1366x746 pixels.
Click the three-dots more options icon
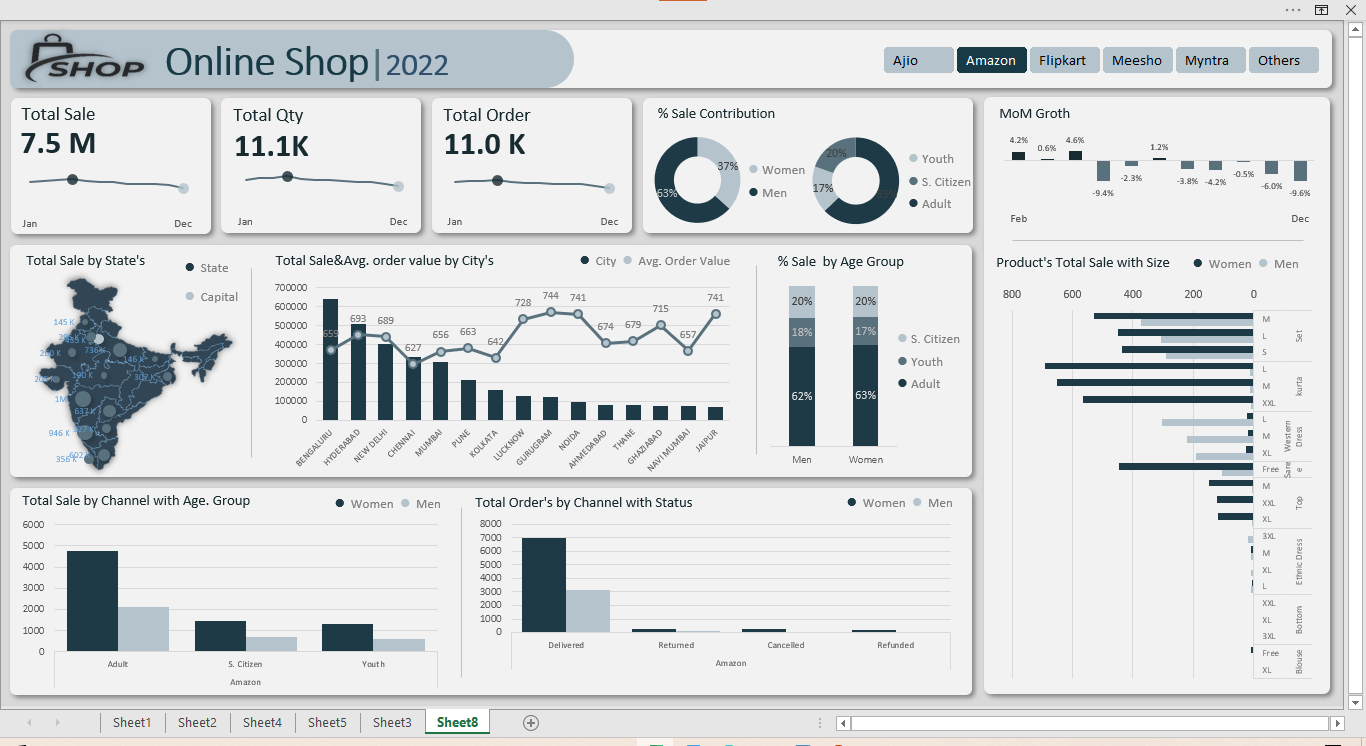1293,10
